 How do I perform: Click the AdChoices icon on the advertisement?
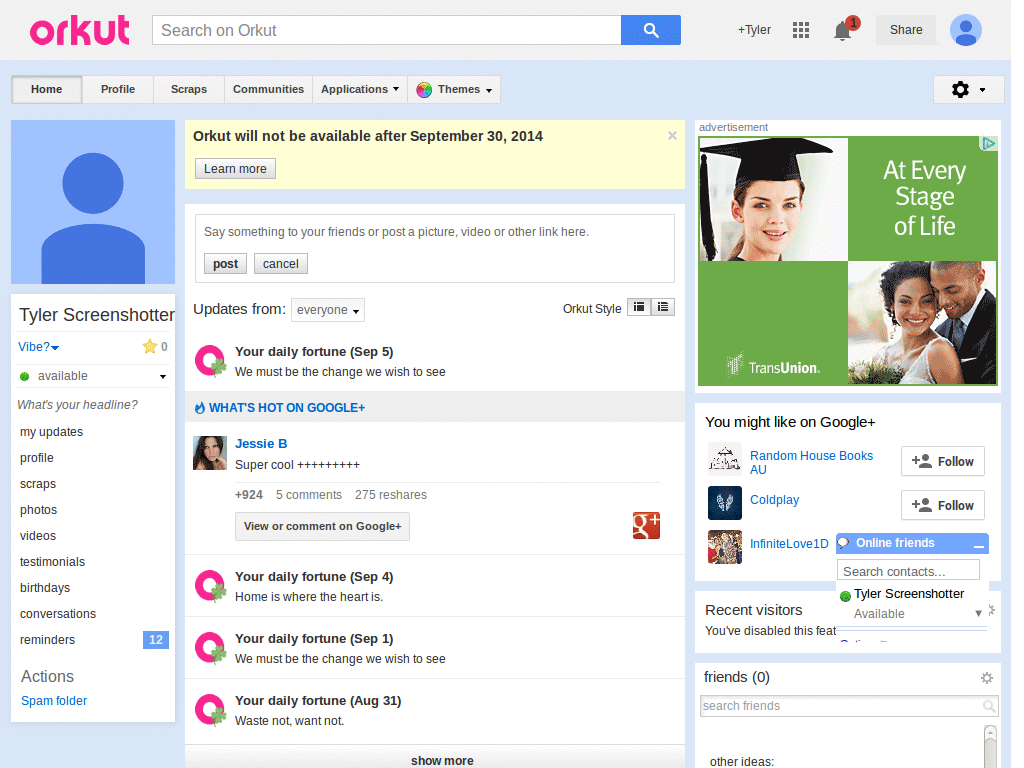coord(989,144)
